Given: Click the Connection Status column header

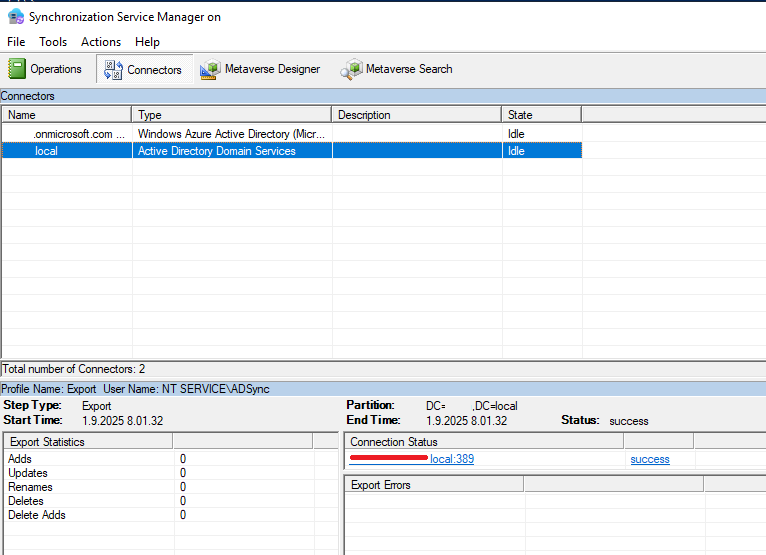Looking at the screenshot, I should [x=484, y=442].
